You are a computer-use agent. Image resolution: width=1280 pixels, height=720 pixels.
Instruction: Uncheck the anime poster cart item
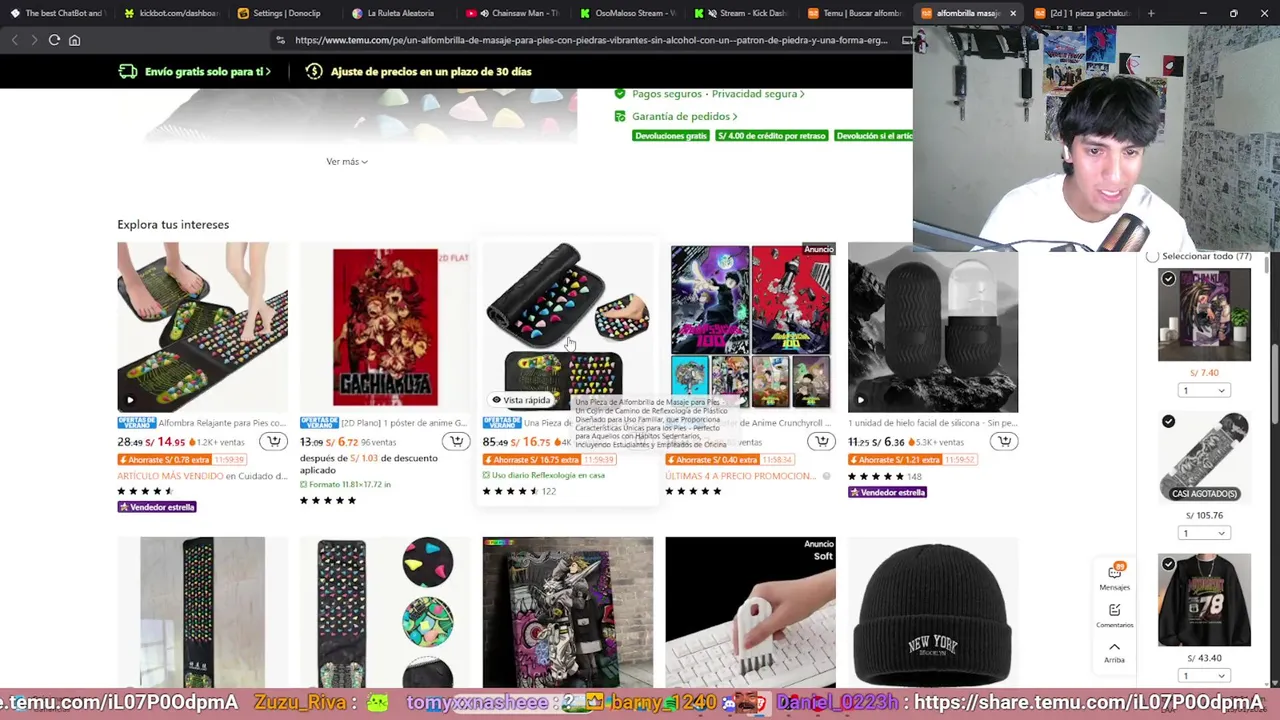pos(1168,279)
